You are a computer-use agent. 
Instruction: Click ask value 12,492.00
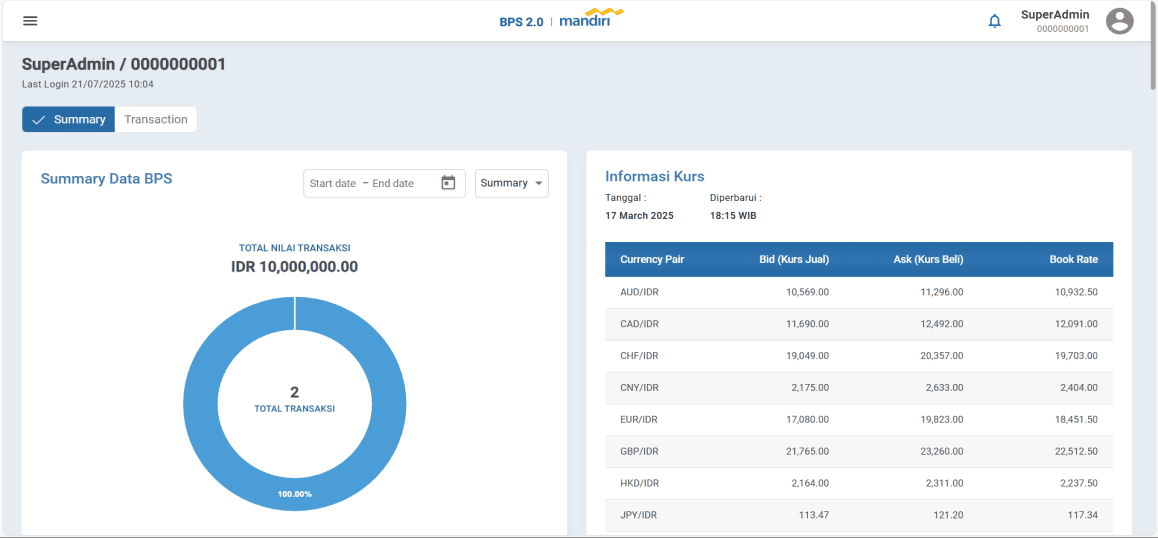point(942,324)
